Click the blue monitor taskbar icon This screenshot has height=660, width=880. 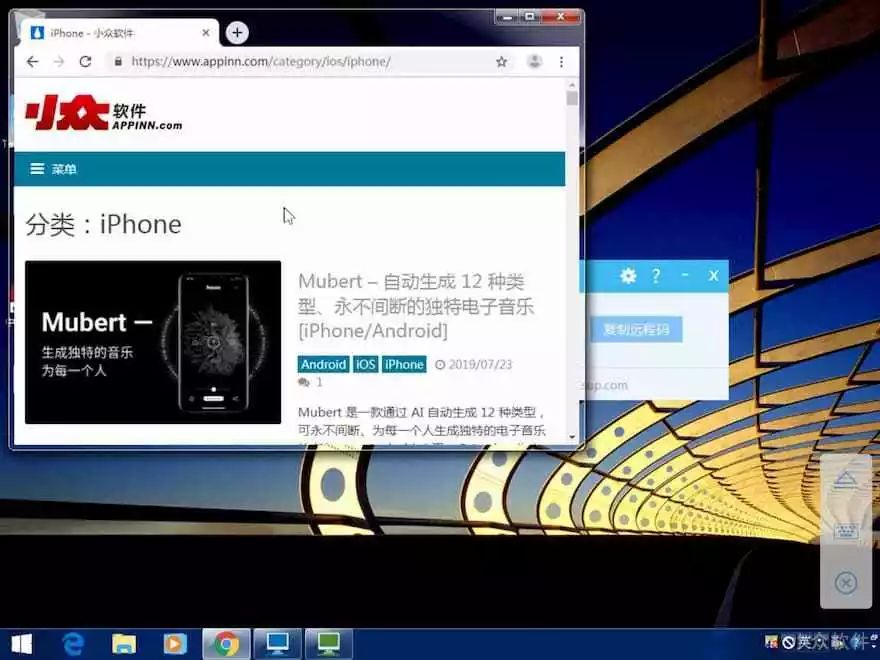(277, 644)
